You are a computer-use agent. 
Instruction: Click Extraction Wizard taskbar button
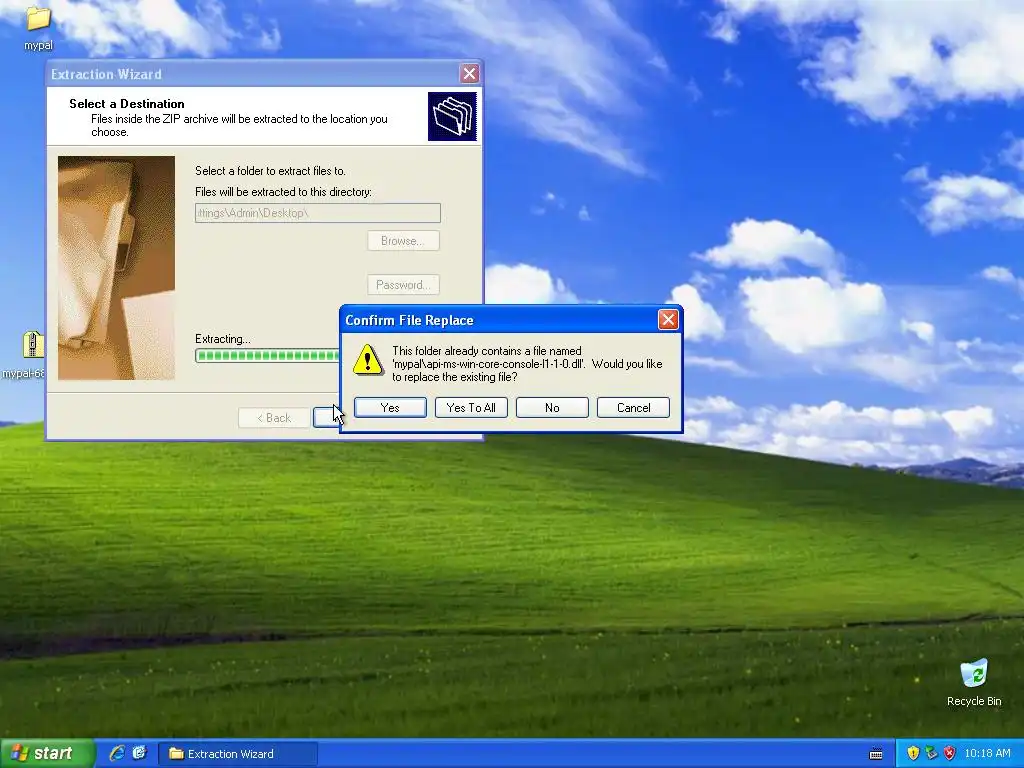tap(238, 754)
